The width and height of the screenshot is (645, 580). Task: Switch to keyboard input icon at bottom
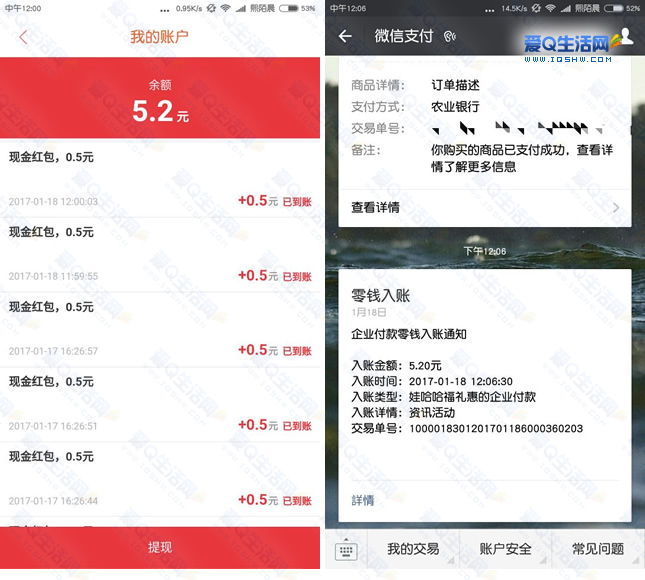coord(346,550)
